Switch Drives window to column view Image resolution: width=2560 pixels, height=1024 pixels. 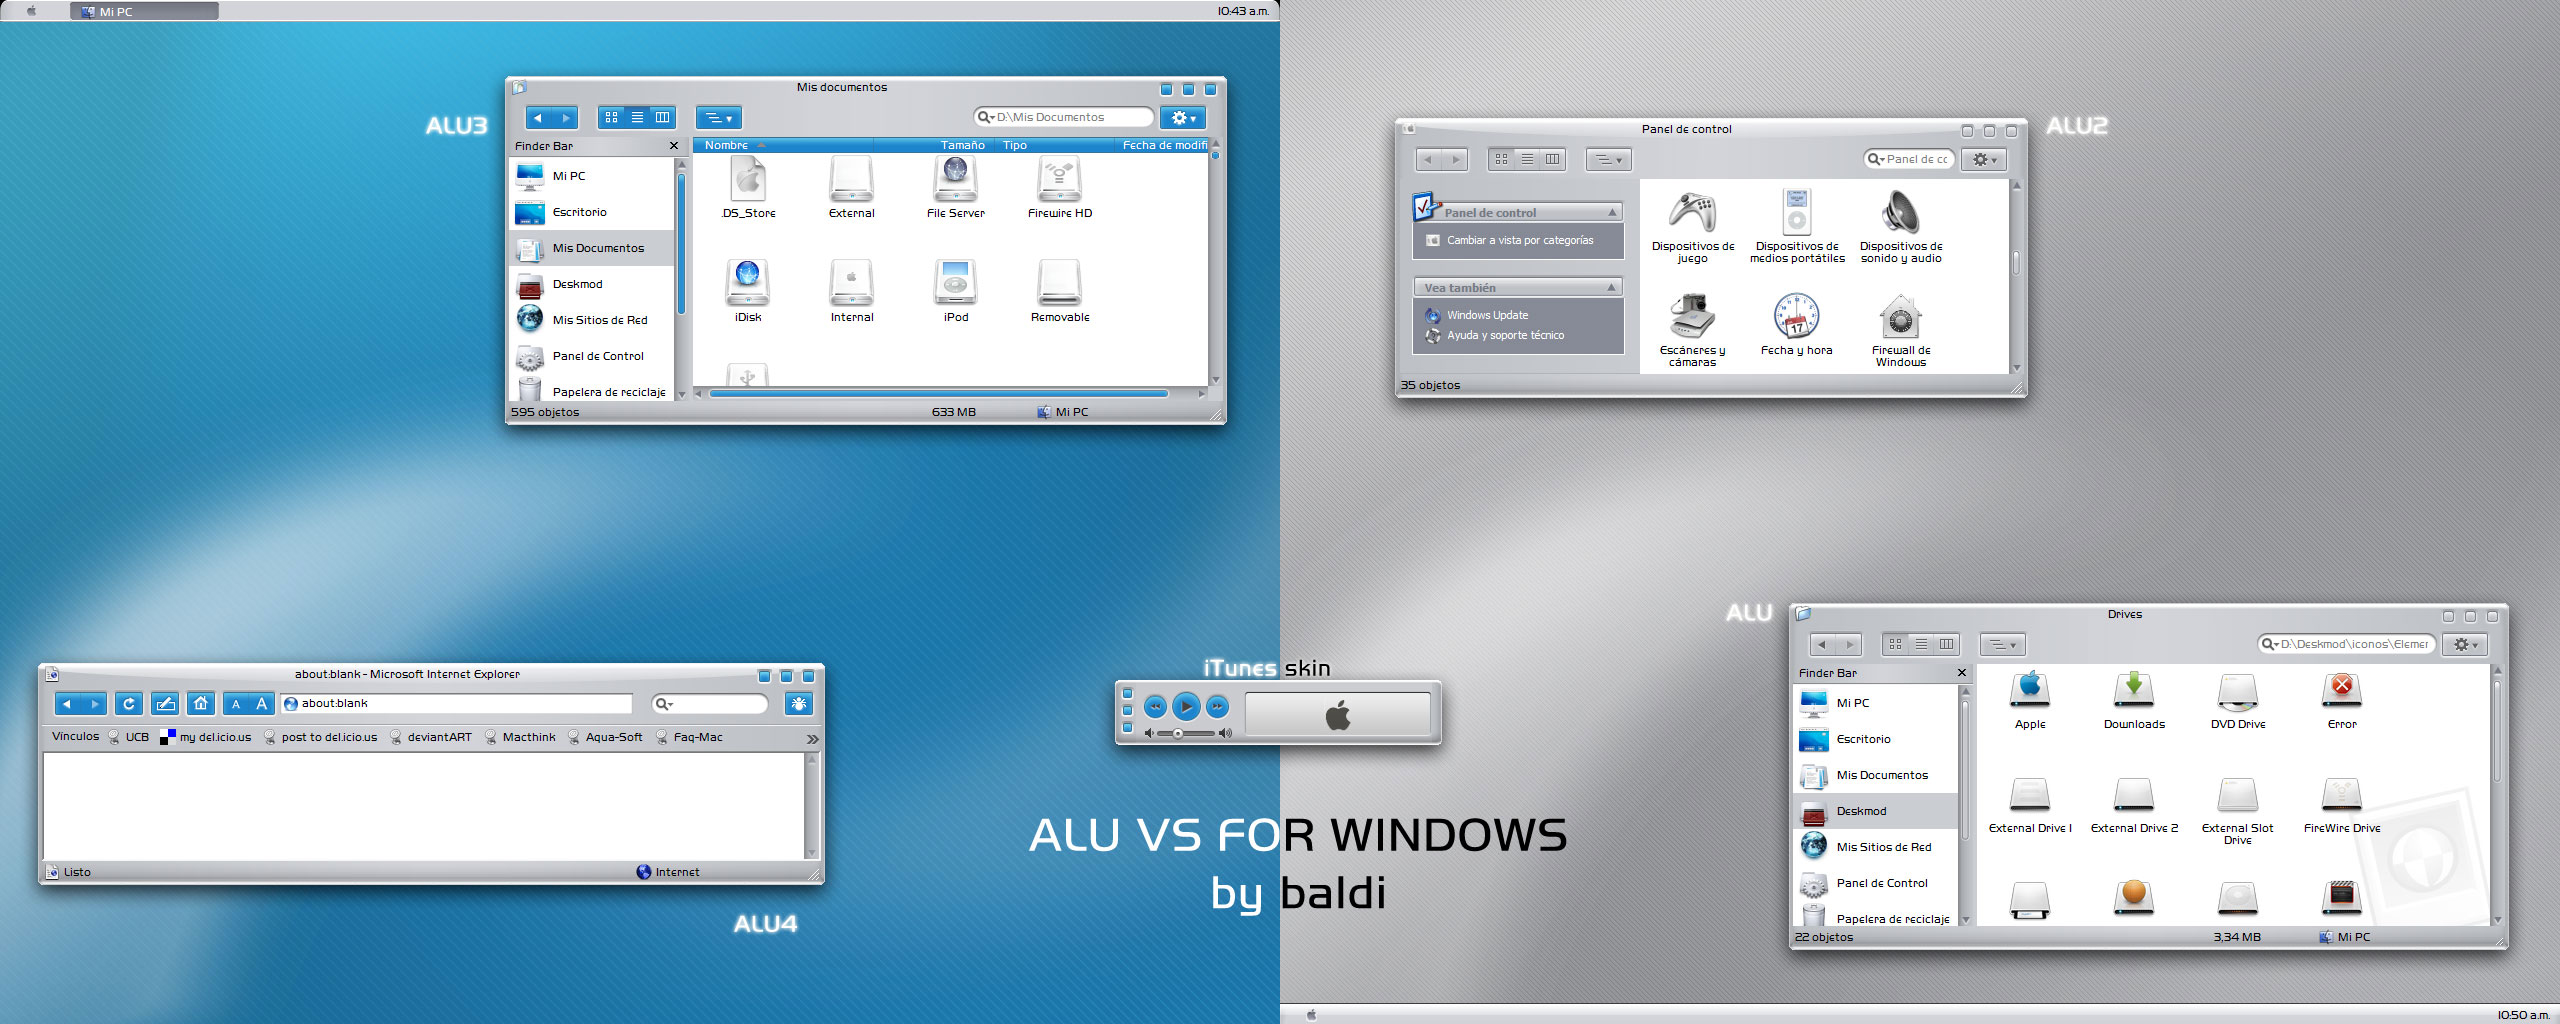click(1947, 645)
